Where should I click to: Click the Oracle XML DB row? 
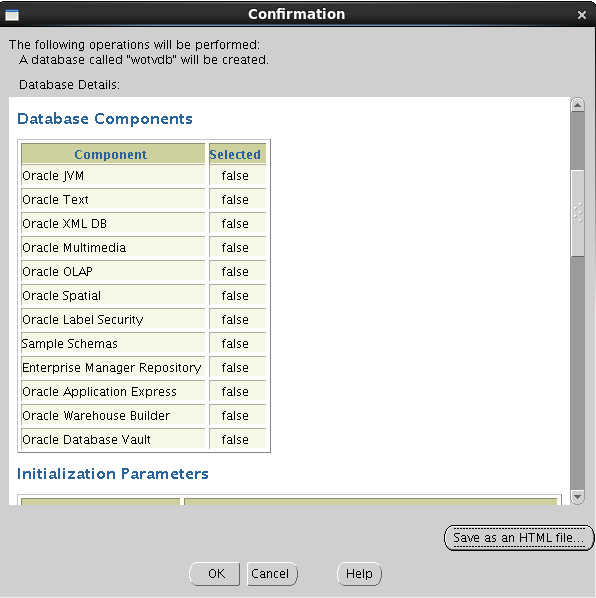[143, 223]
